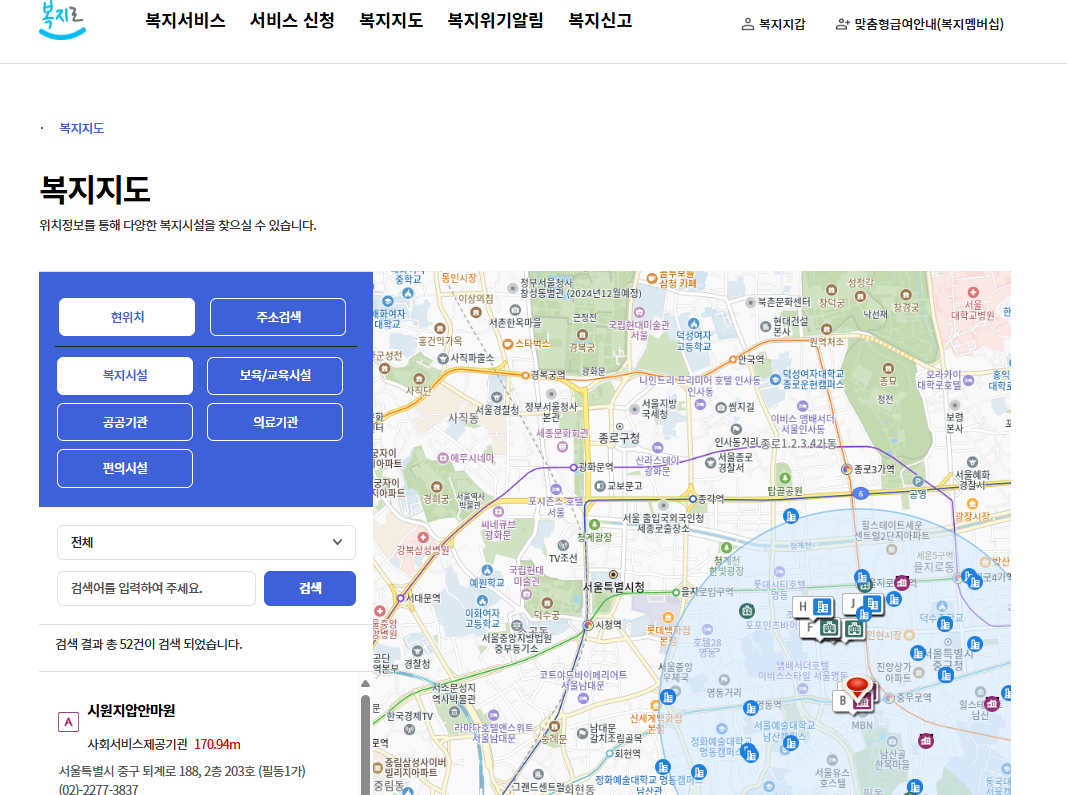Screen dimensions: 1067x795
Task: Toggle 보육/교육시설 facility filter
Action: tap(275, 376)
